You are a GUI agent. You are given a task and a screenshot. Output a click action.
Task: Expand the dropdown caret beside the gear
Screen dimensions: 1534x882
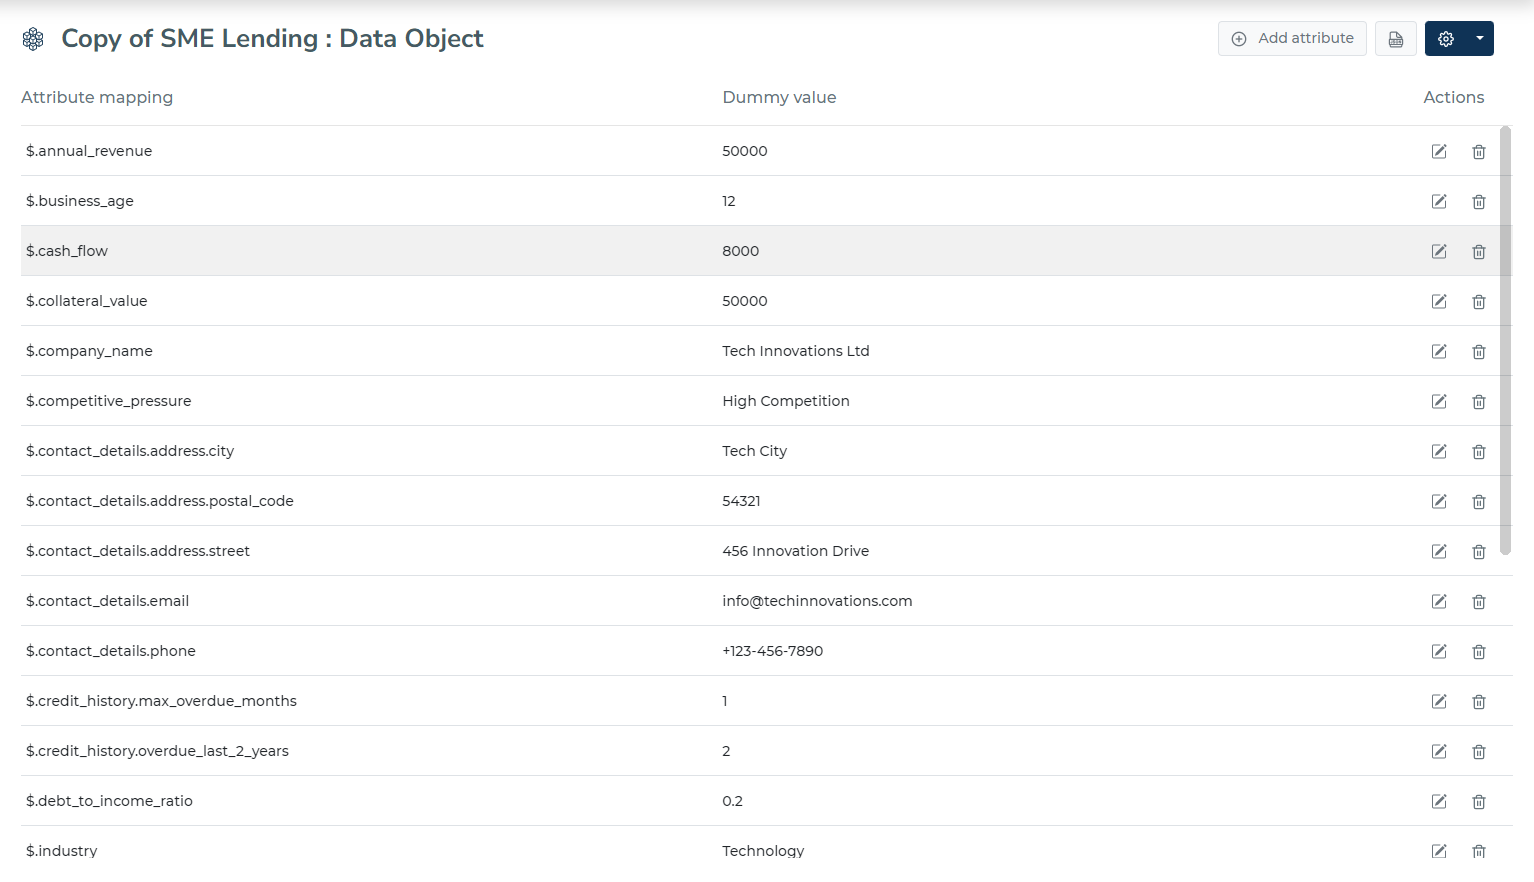point(1480,39)
